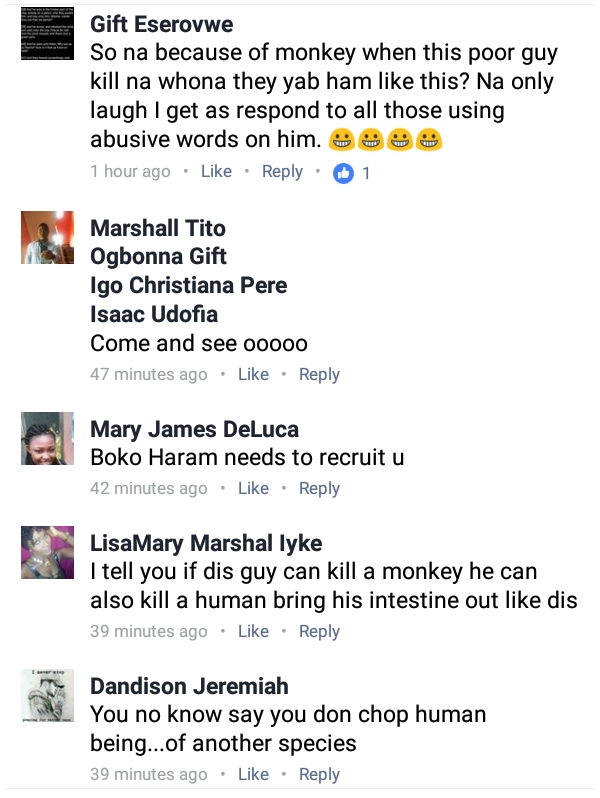View the like count next to thumbs-up
Image resolution: width=600 pixels, height=798 pixels.
coord(365,174)
